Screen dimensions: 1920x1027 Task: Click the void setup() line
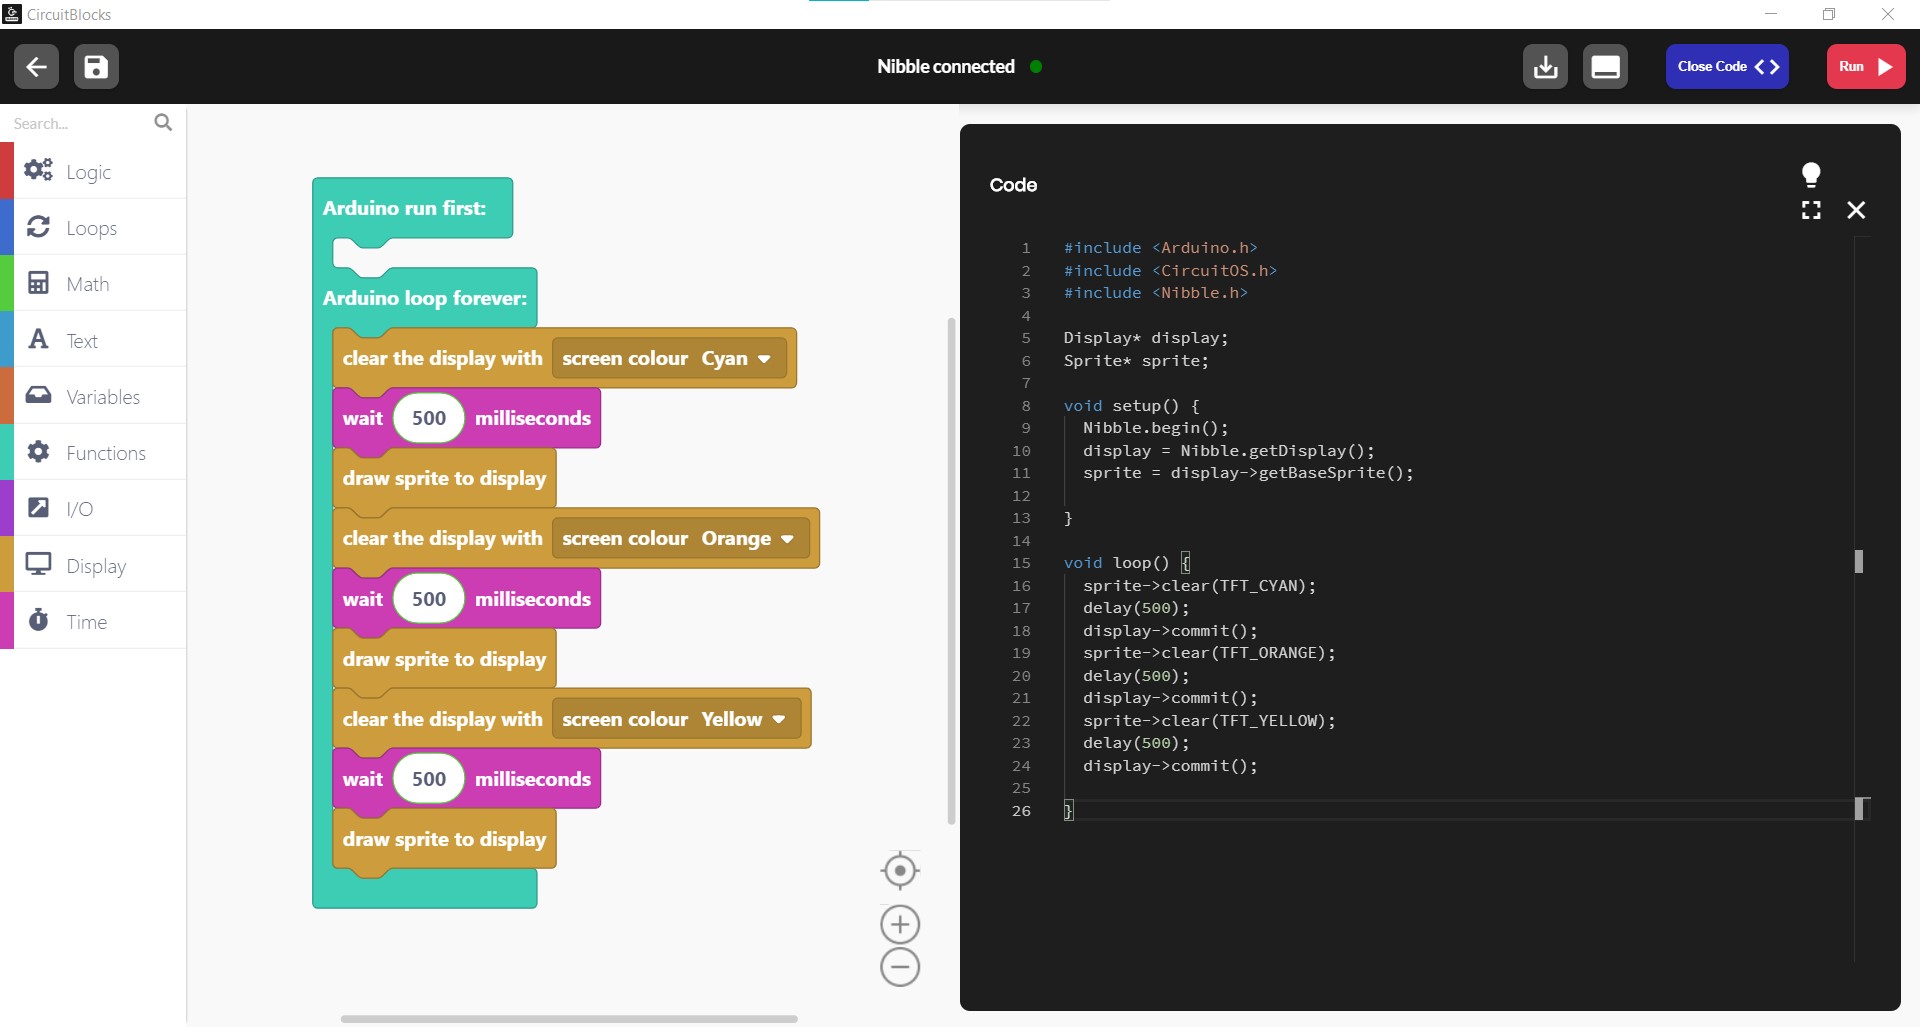(x=1131, y=406)
